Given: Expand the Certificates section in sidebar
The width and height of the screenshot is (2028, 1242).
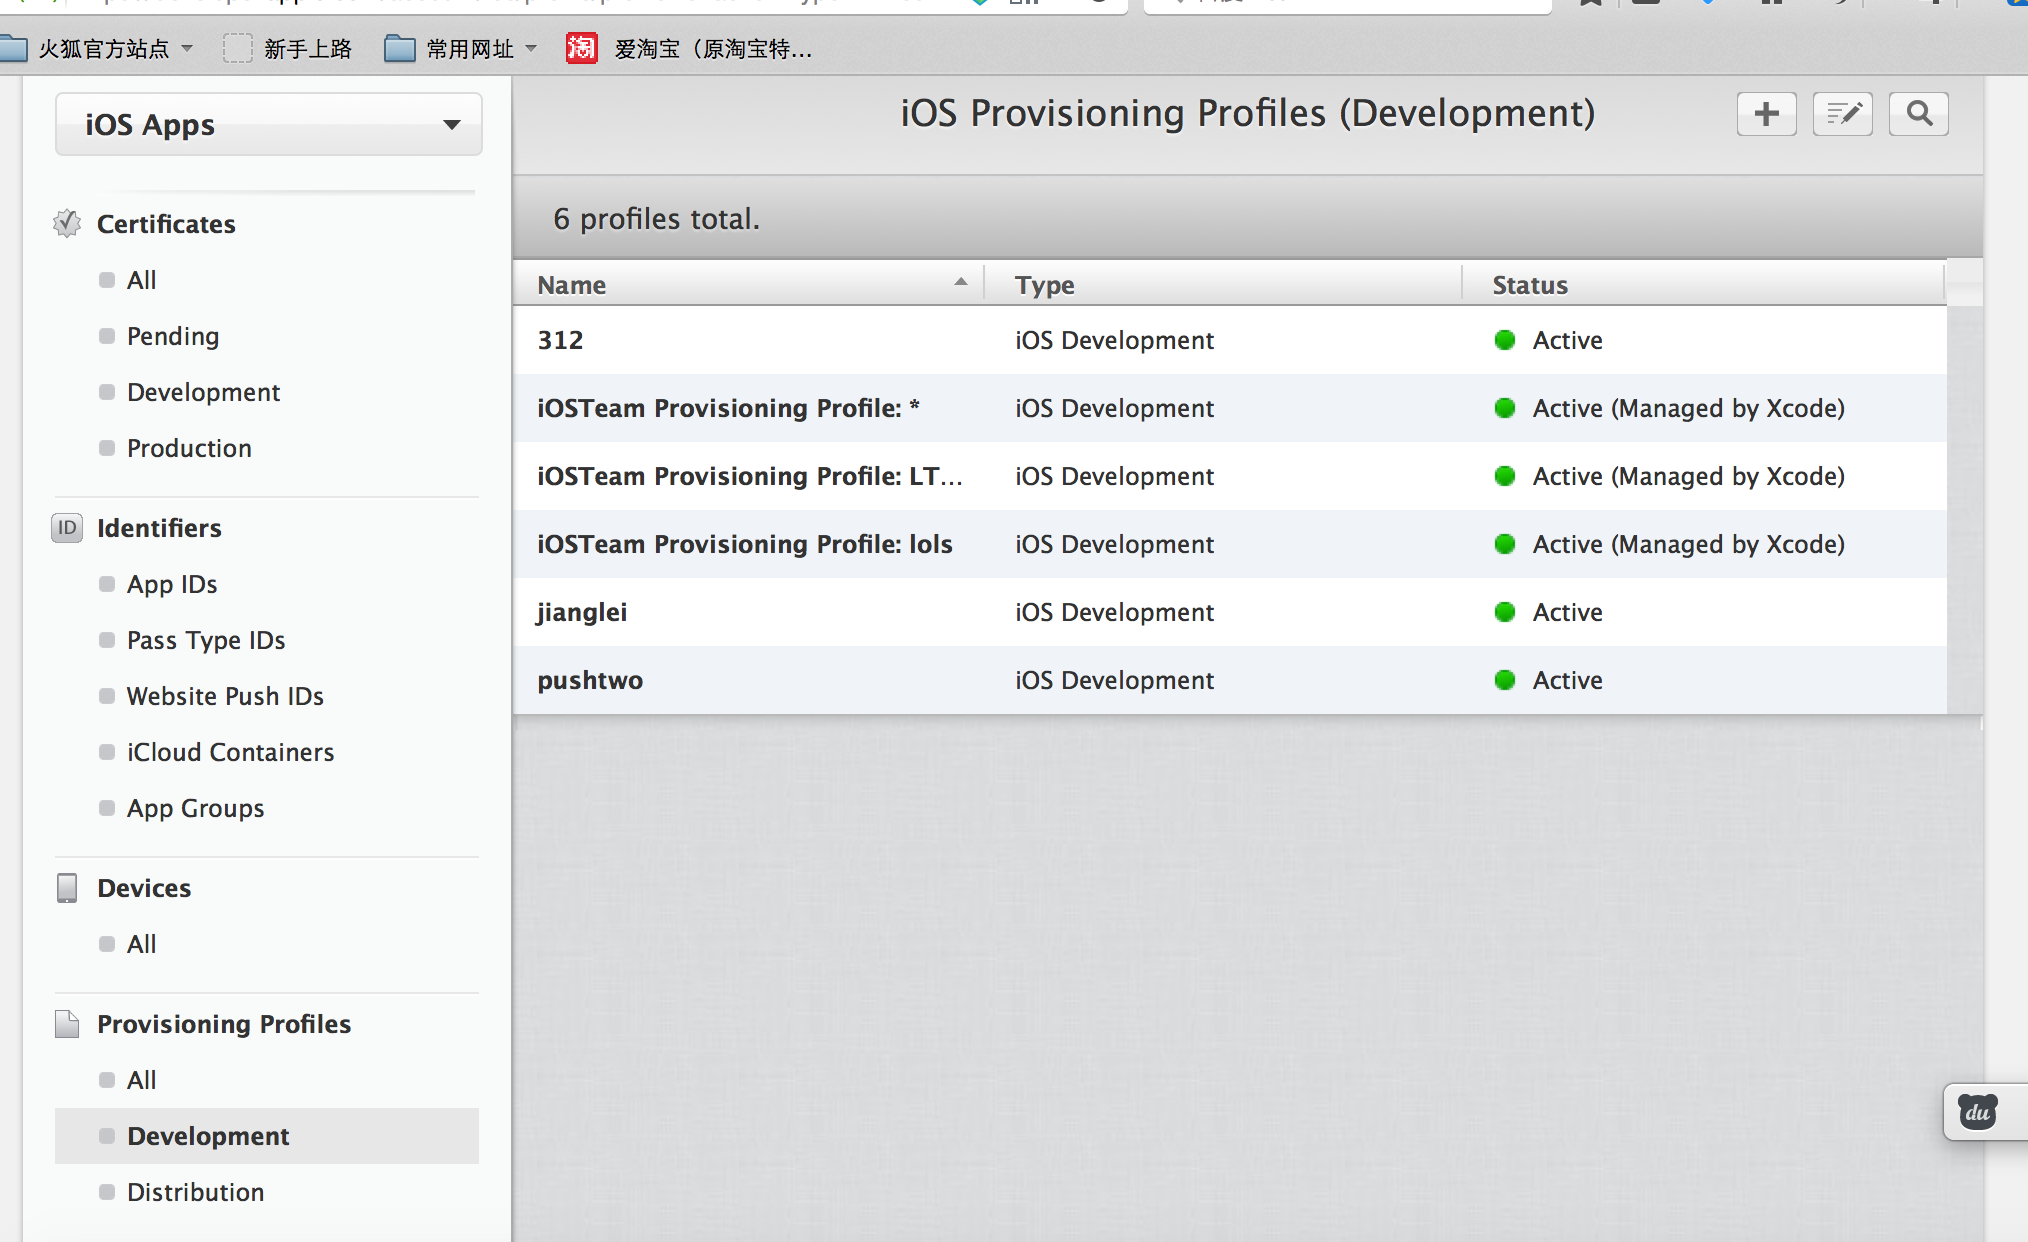Looking at the screenshot, I should (x=164, y=223).
